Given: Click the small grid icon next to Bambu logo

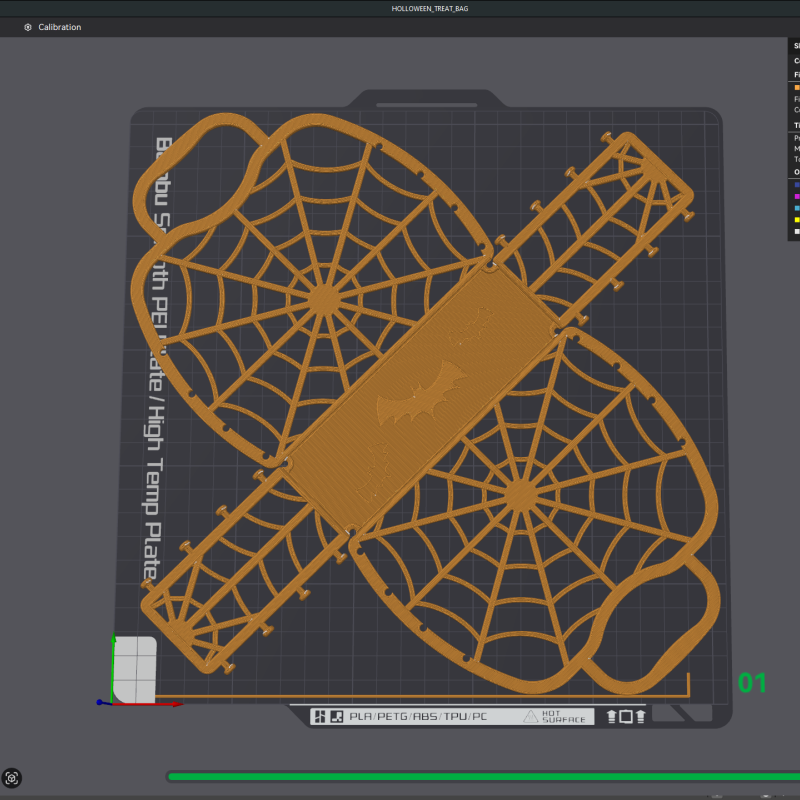Looking at the screenshot, I should pyautogui.click(x=320, y=716).
